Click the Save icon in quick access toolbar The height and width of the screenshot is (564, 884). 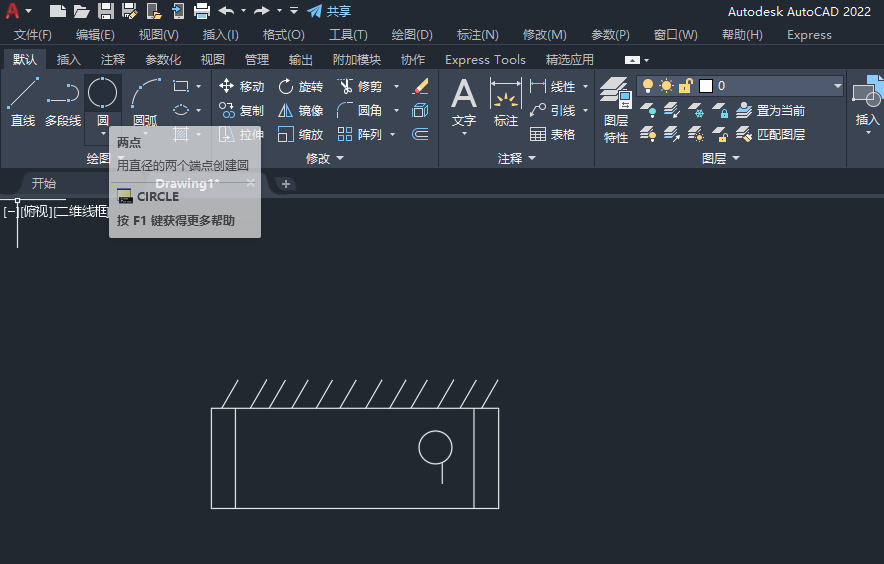point(105,11)
